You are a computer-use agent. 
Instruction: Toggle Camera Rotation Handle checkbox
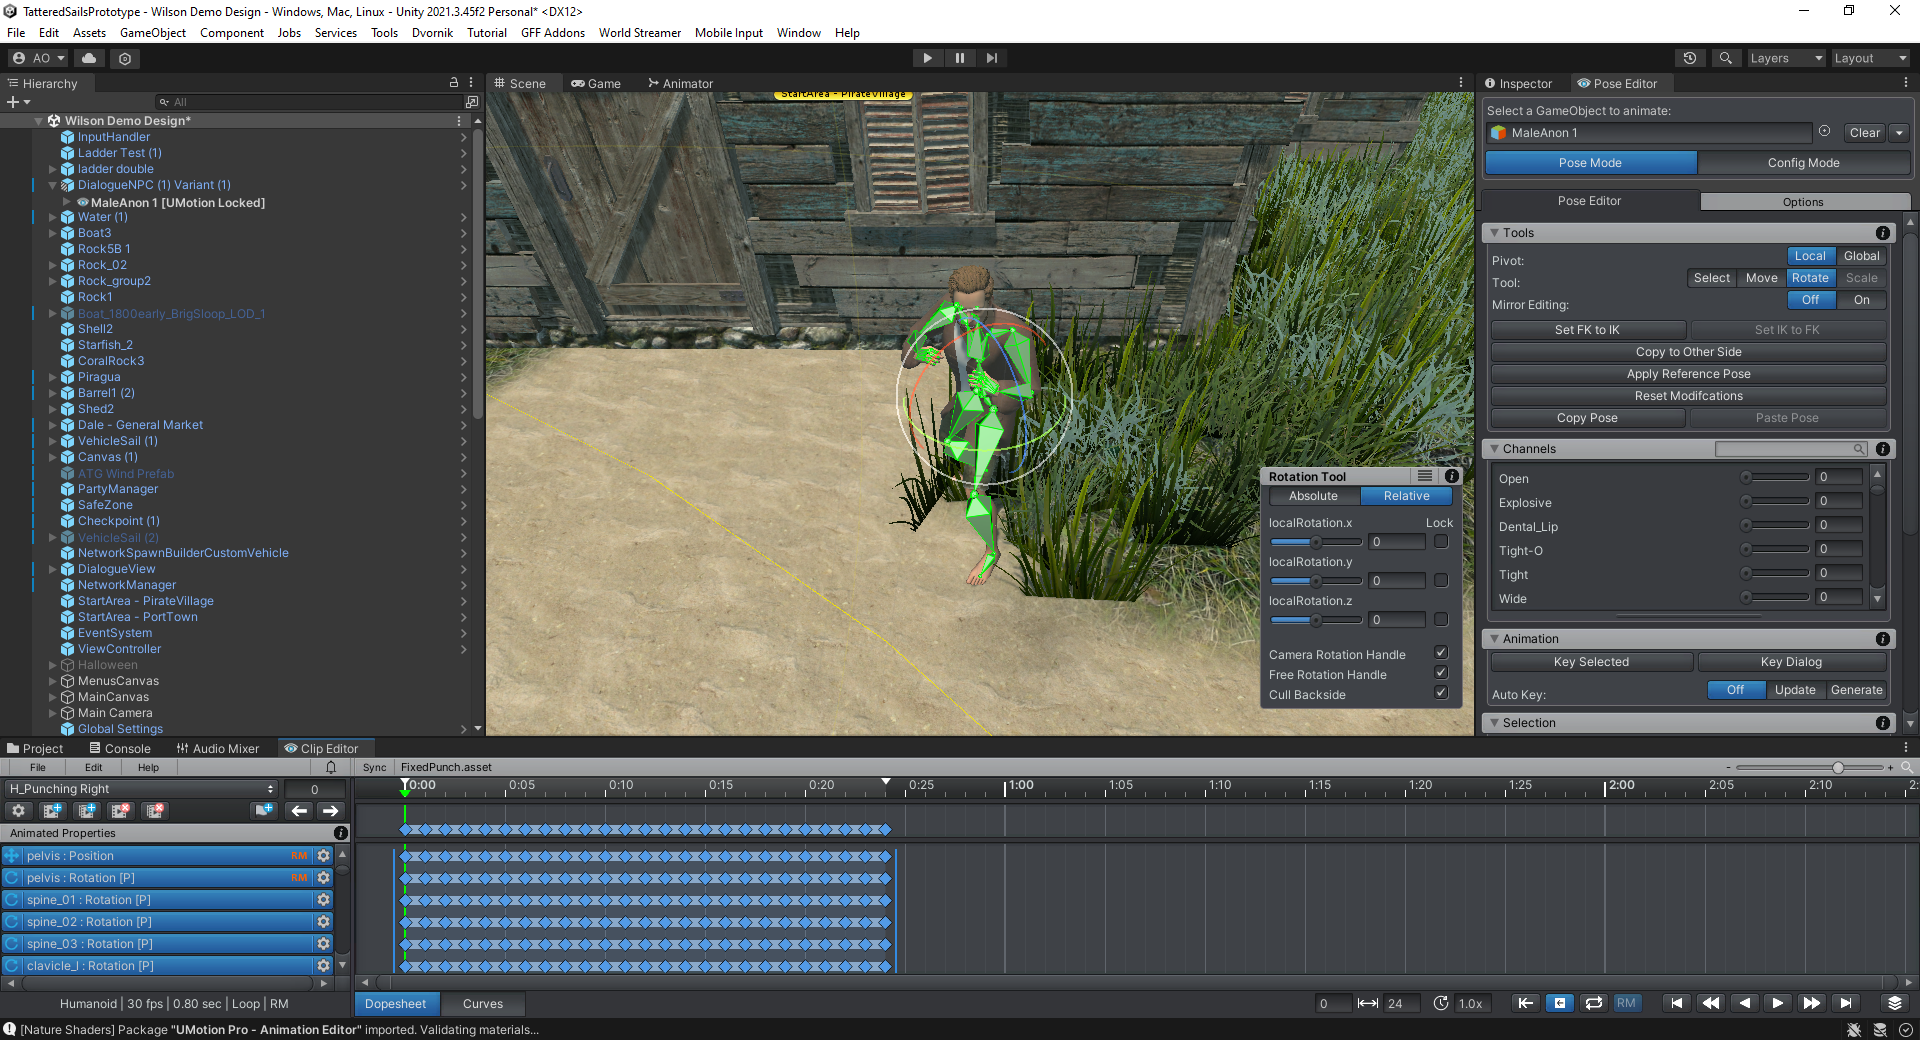point(1441,653)
